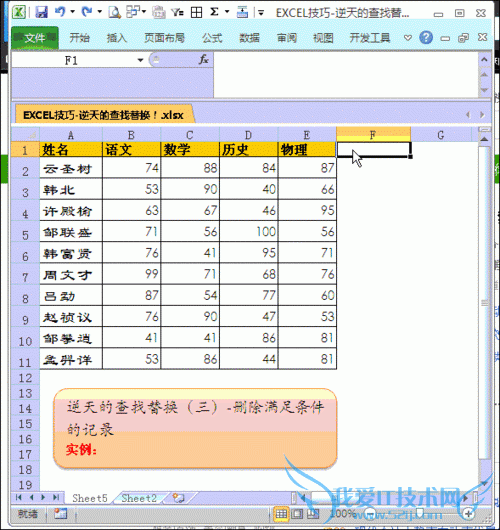Open the 公式 Formulas ribbon tab

(212, 38)
